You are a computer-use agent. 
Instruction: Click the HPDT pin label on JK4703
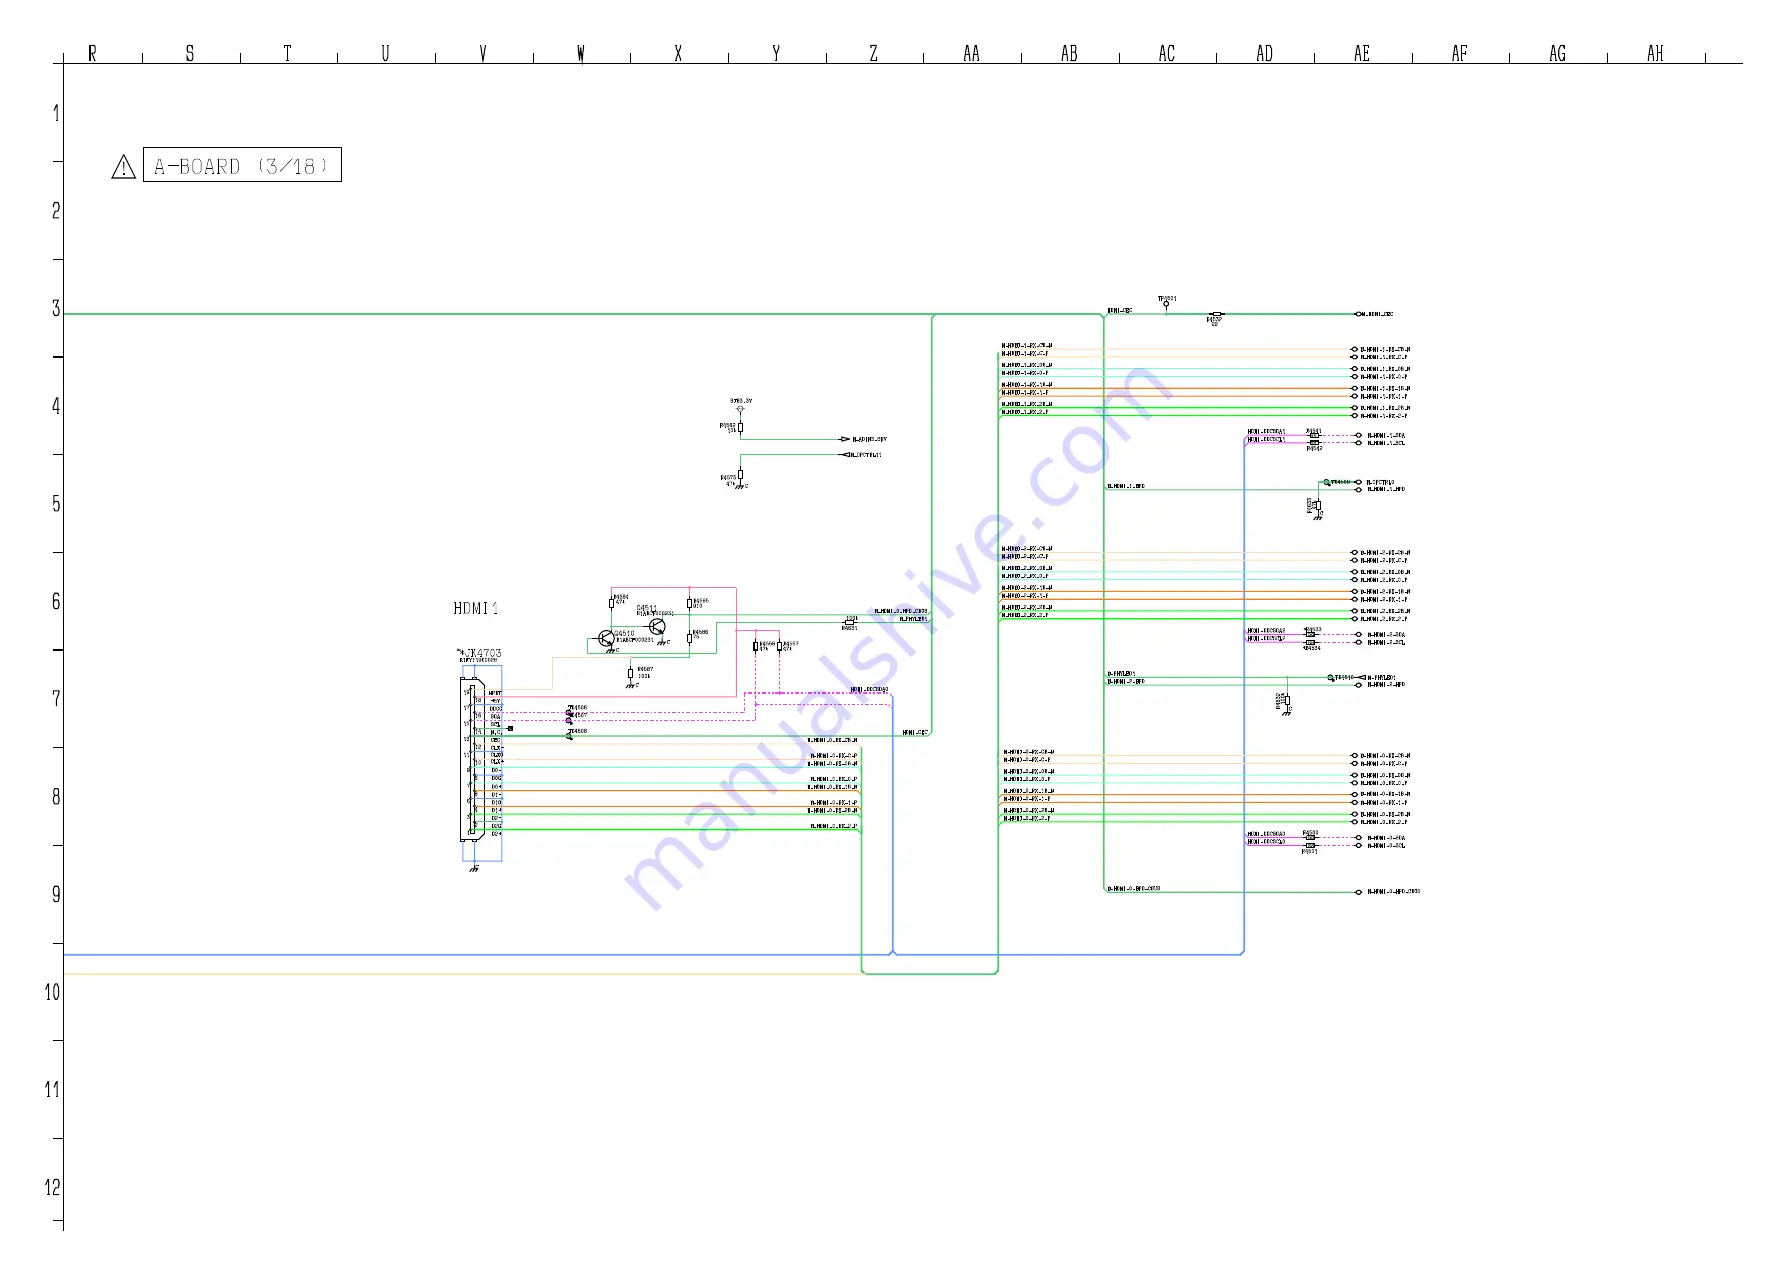coord(495,693)
